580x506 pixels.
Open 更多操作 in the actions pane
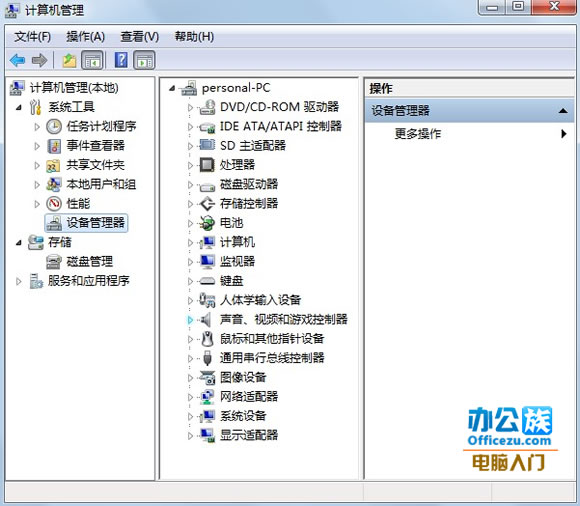418,134
